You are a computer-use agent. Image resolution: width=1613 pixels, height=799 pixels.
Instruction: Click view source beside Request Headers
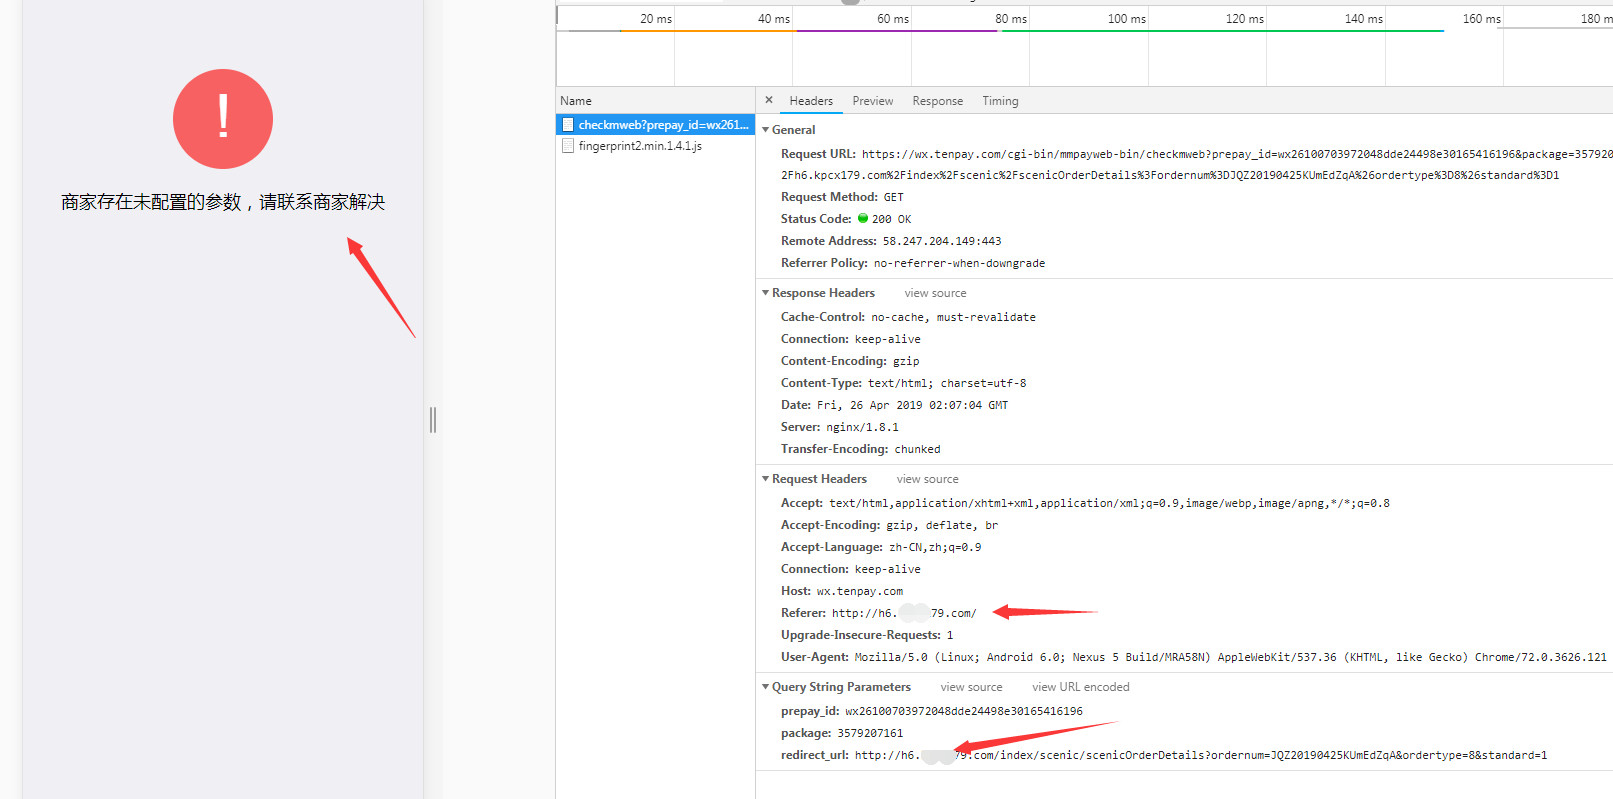point(927,479)
